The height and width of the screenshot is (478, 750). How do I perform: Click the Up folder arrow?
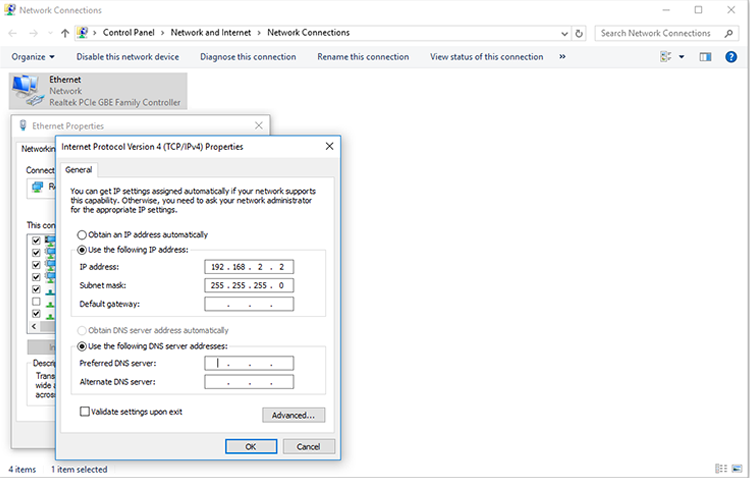click(65, 33)
